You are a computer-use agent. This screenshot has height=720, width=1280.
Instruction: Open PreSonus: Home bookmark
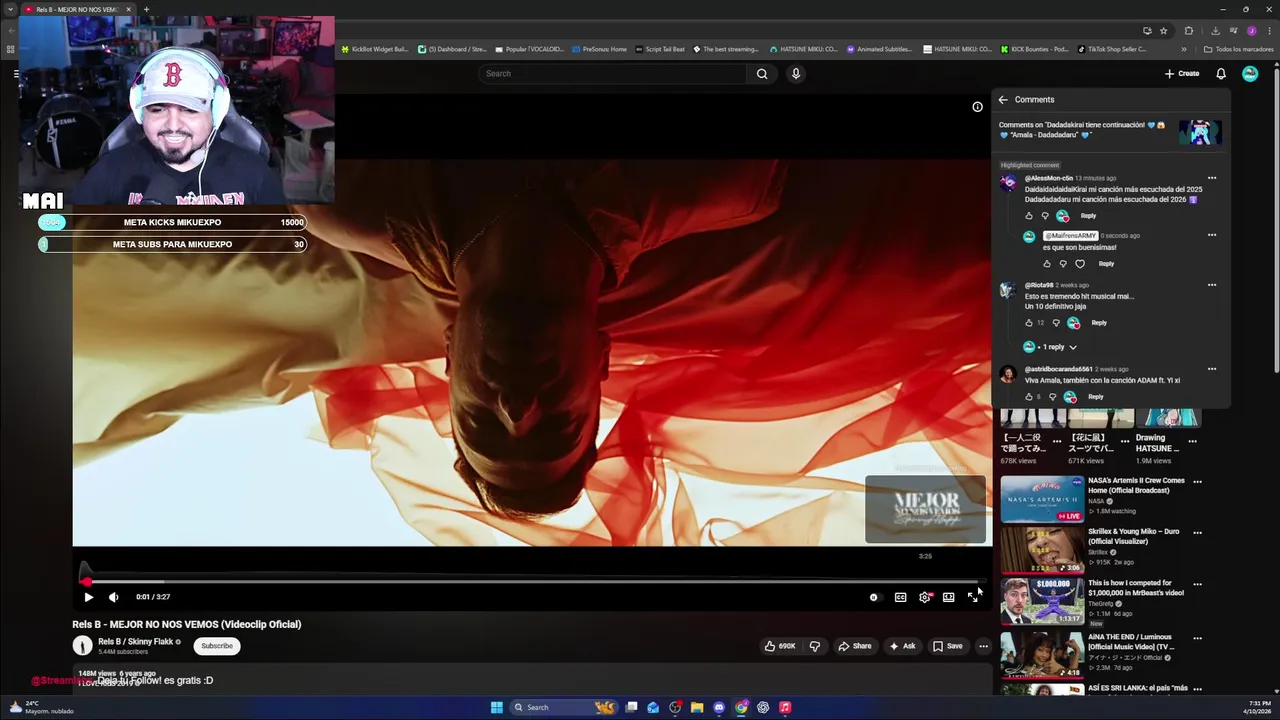(x=599, y=49)
